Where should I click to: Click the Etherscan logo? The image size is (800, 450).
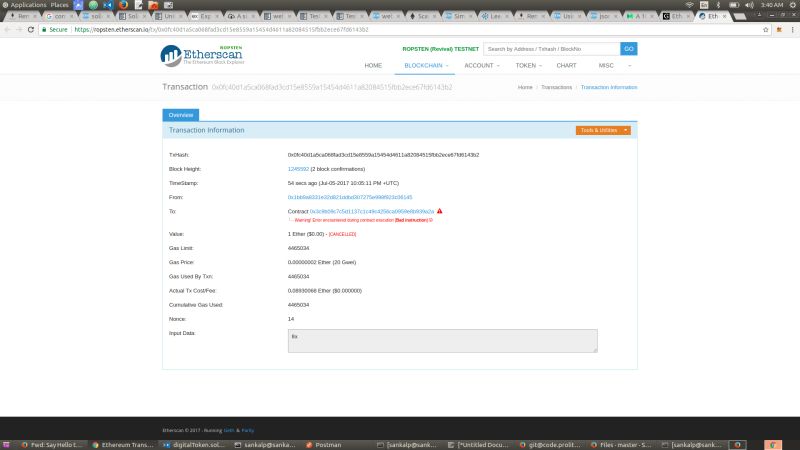[202, 56]
